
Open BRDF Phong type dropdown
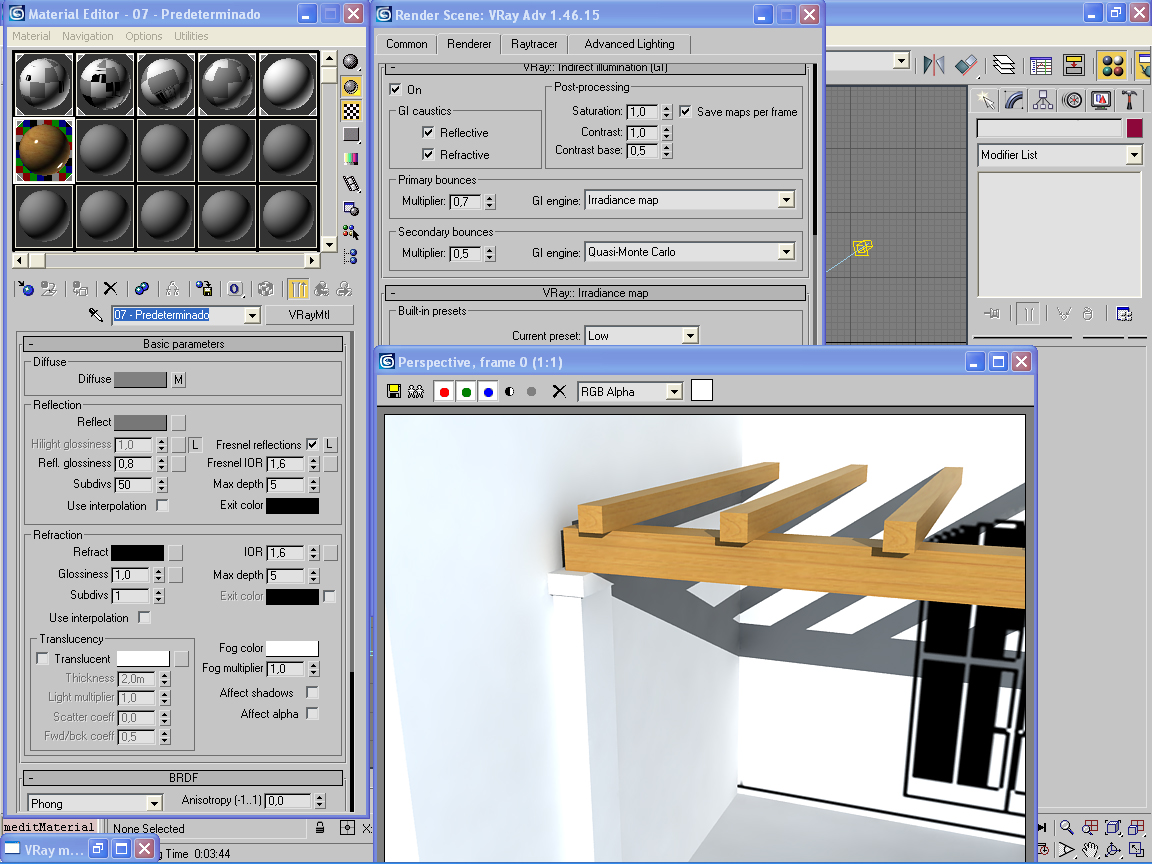click(154, 803)
